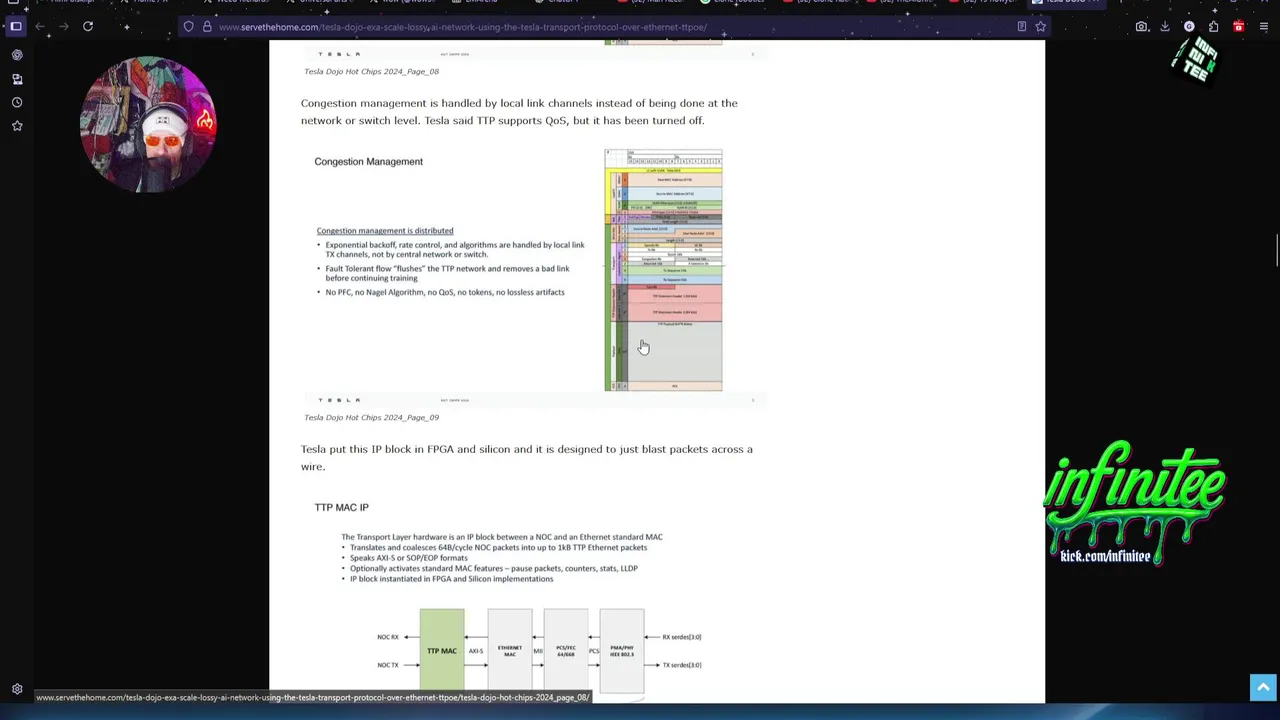Toggle reader view for this article
Viewport: 1280px width, 720px height.
pos(1021,27)
